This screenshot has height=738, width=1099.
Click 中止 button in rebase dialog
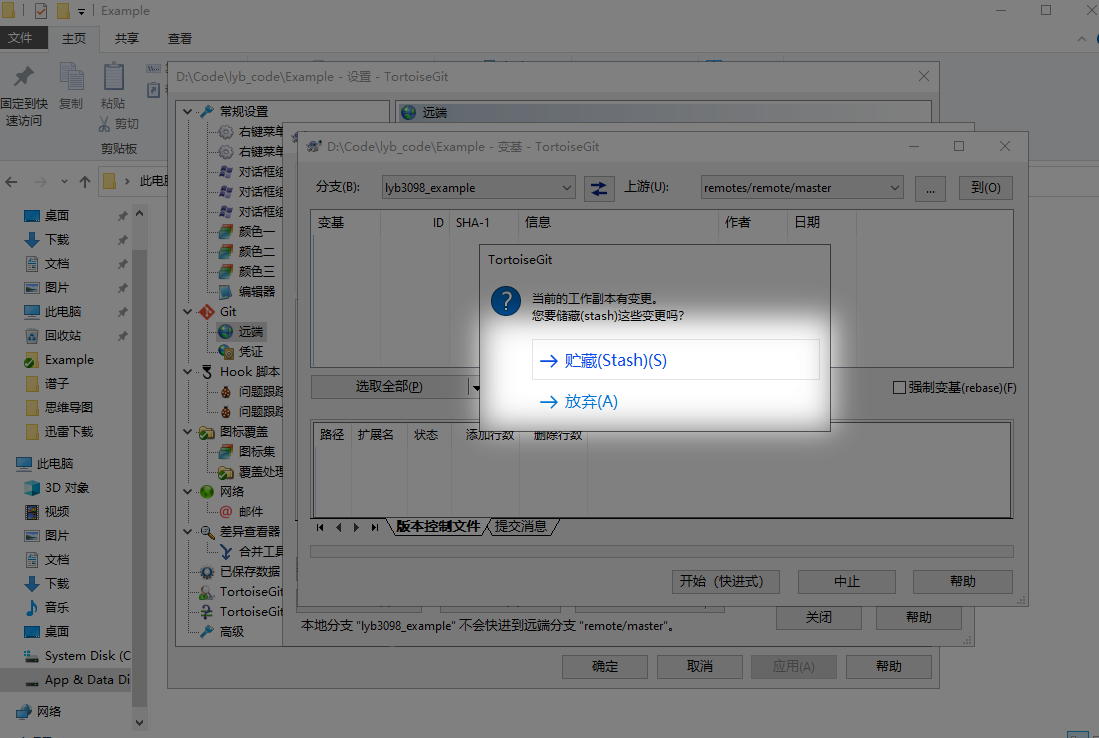847,582
